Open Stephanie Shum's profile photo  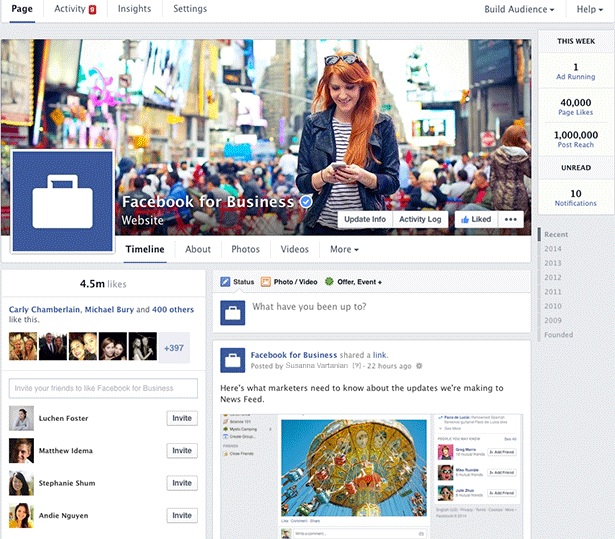pyautogui.click(x=21, y=483)
